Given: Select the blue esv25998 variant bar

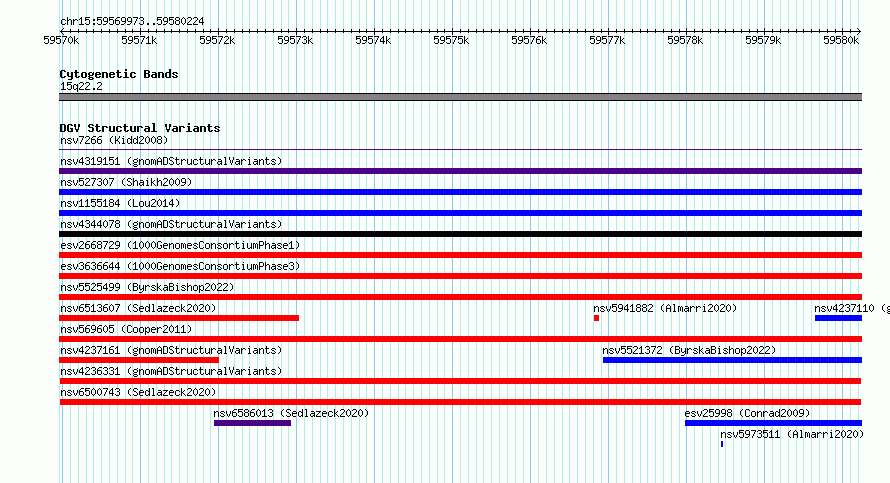Looking at the screenshot, I should click(x=773, y=423).
